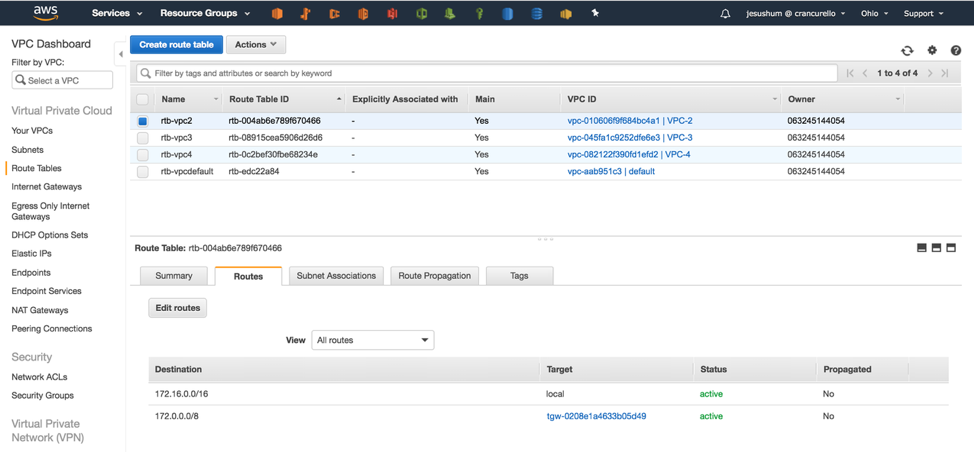Check the rtb-vpc3 row checkbox

click(x=142, y=138)
